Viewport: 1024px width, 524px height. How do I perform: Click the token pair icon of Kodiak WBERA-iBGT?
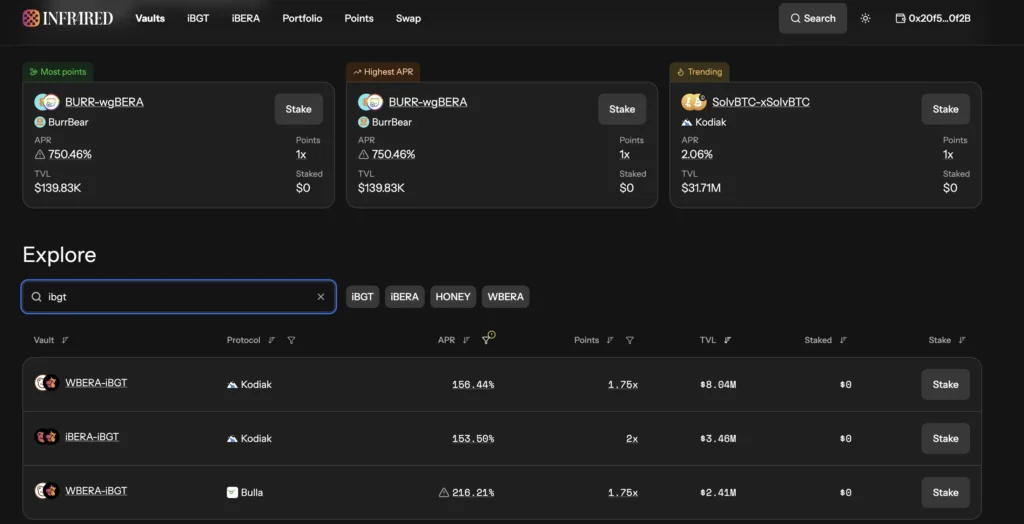tap(47, 383)
